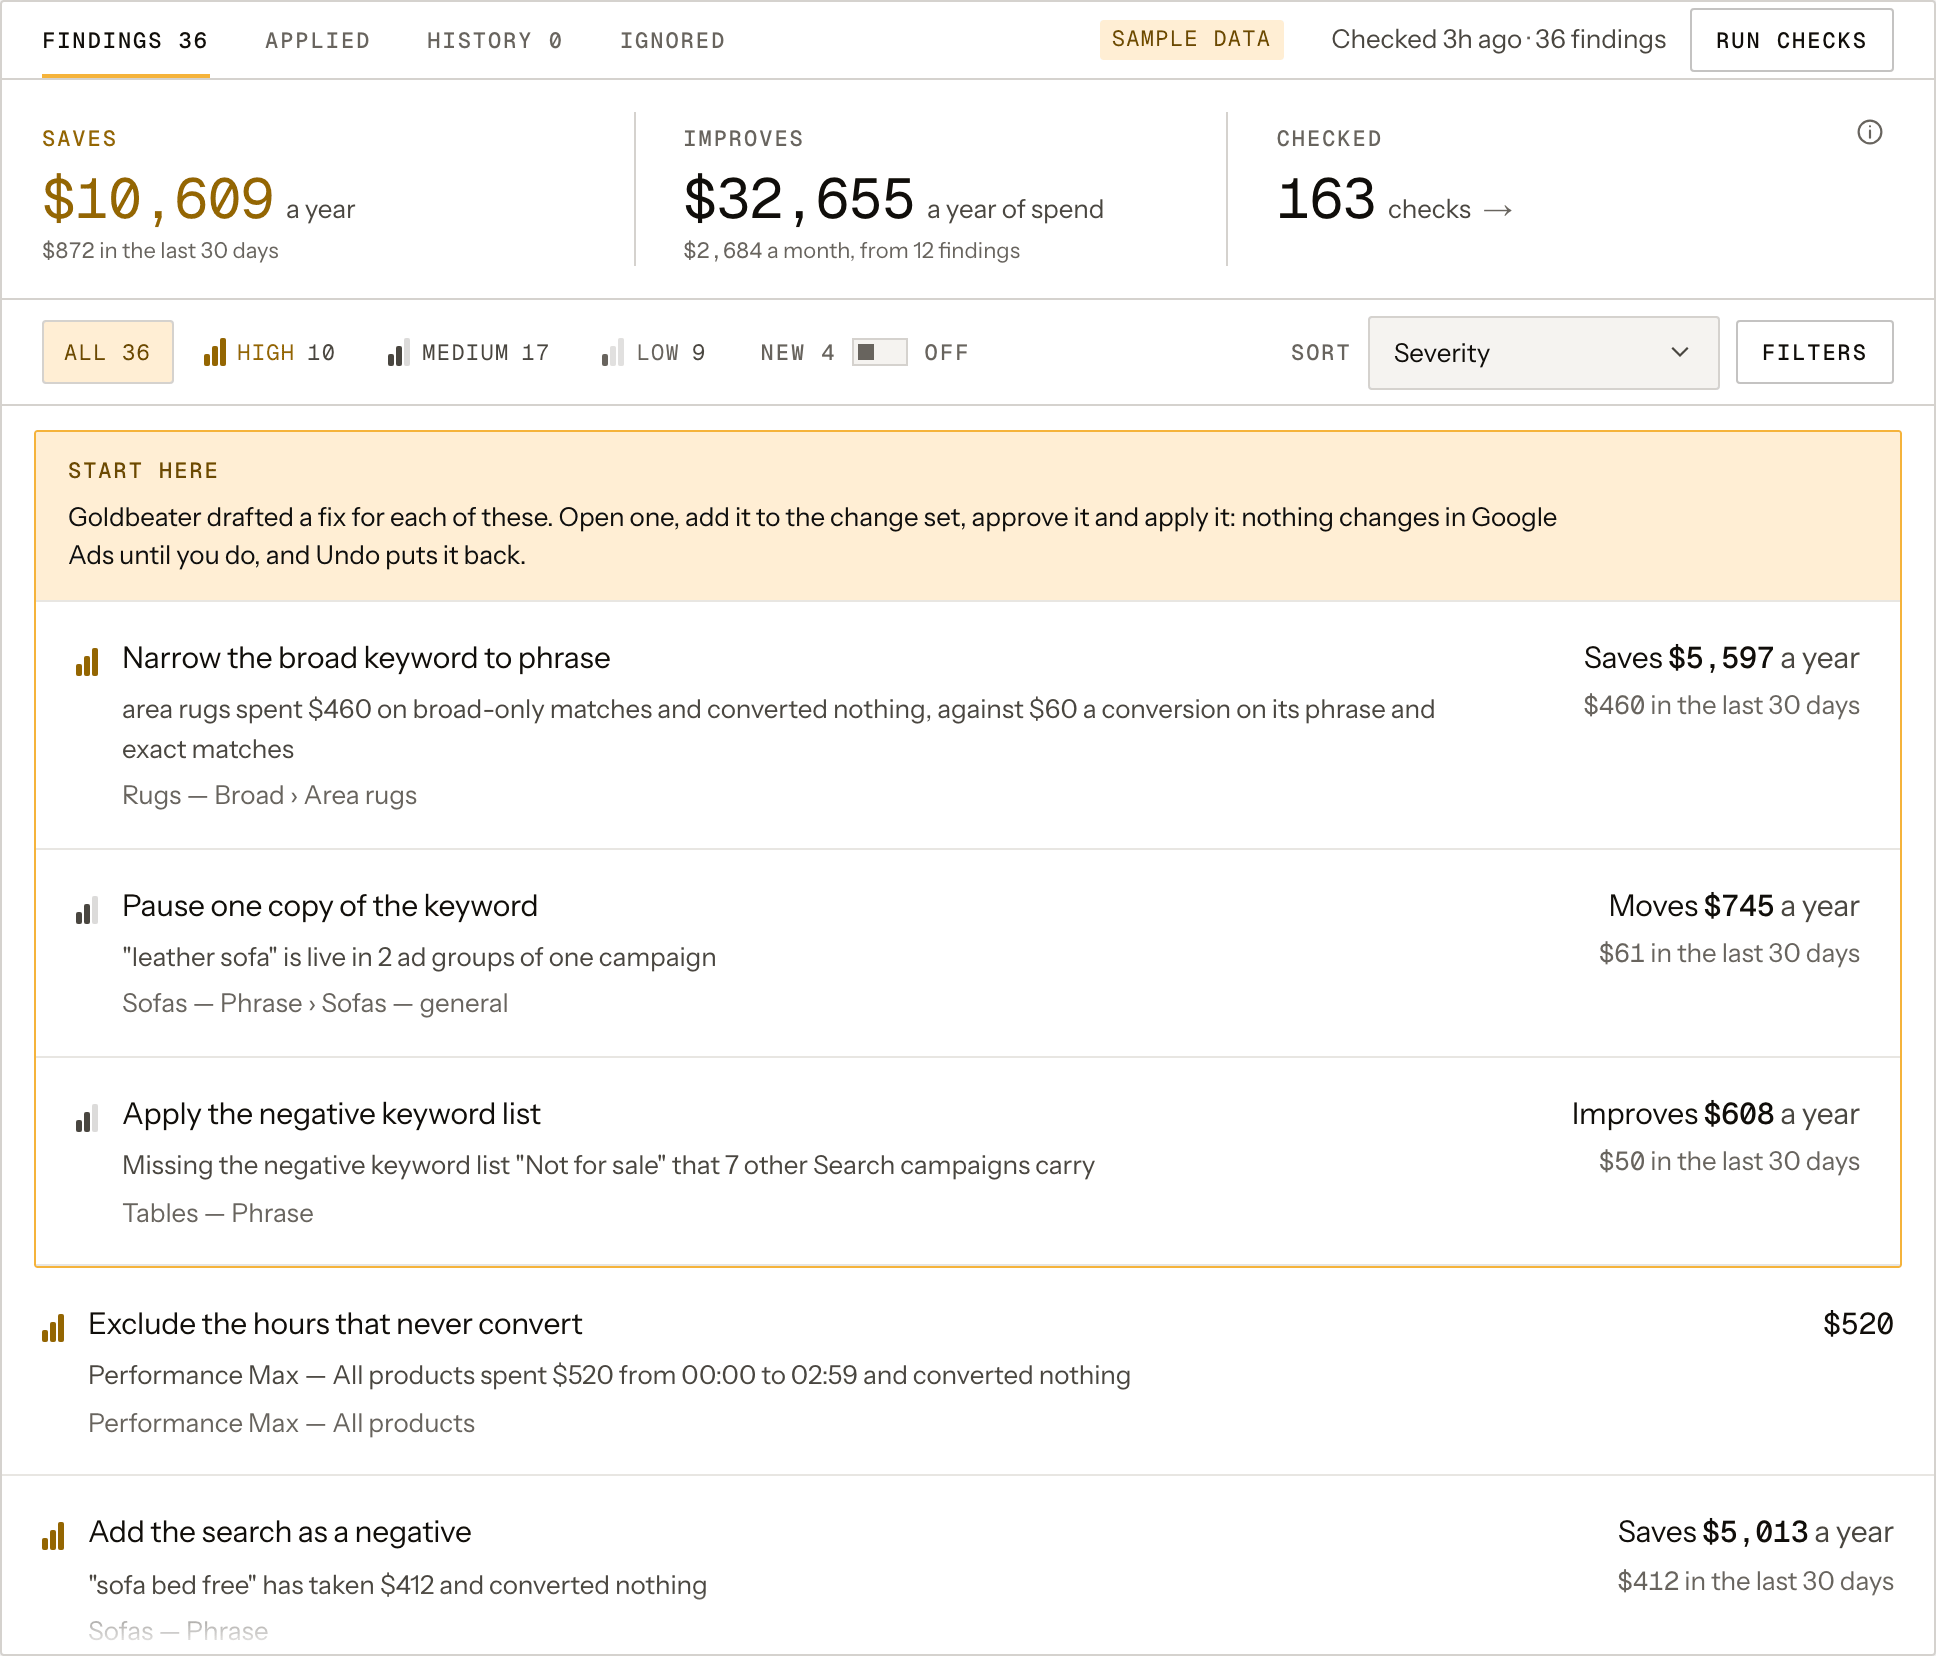This screenshot has height=1656, width=1936.
Task: Filter findings by HIGH 10
Action: tap(269, 352)
